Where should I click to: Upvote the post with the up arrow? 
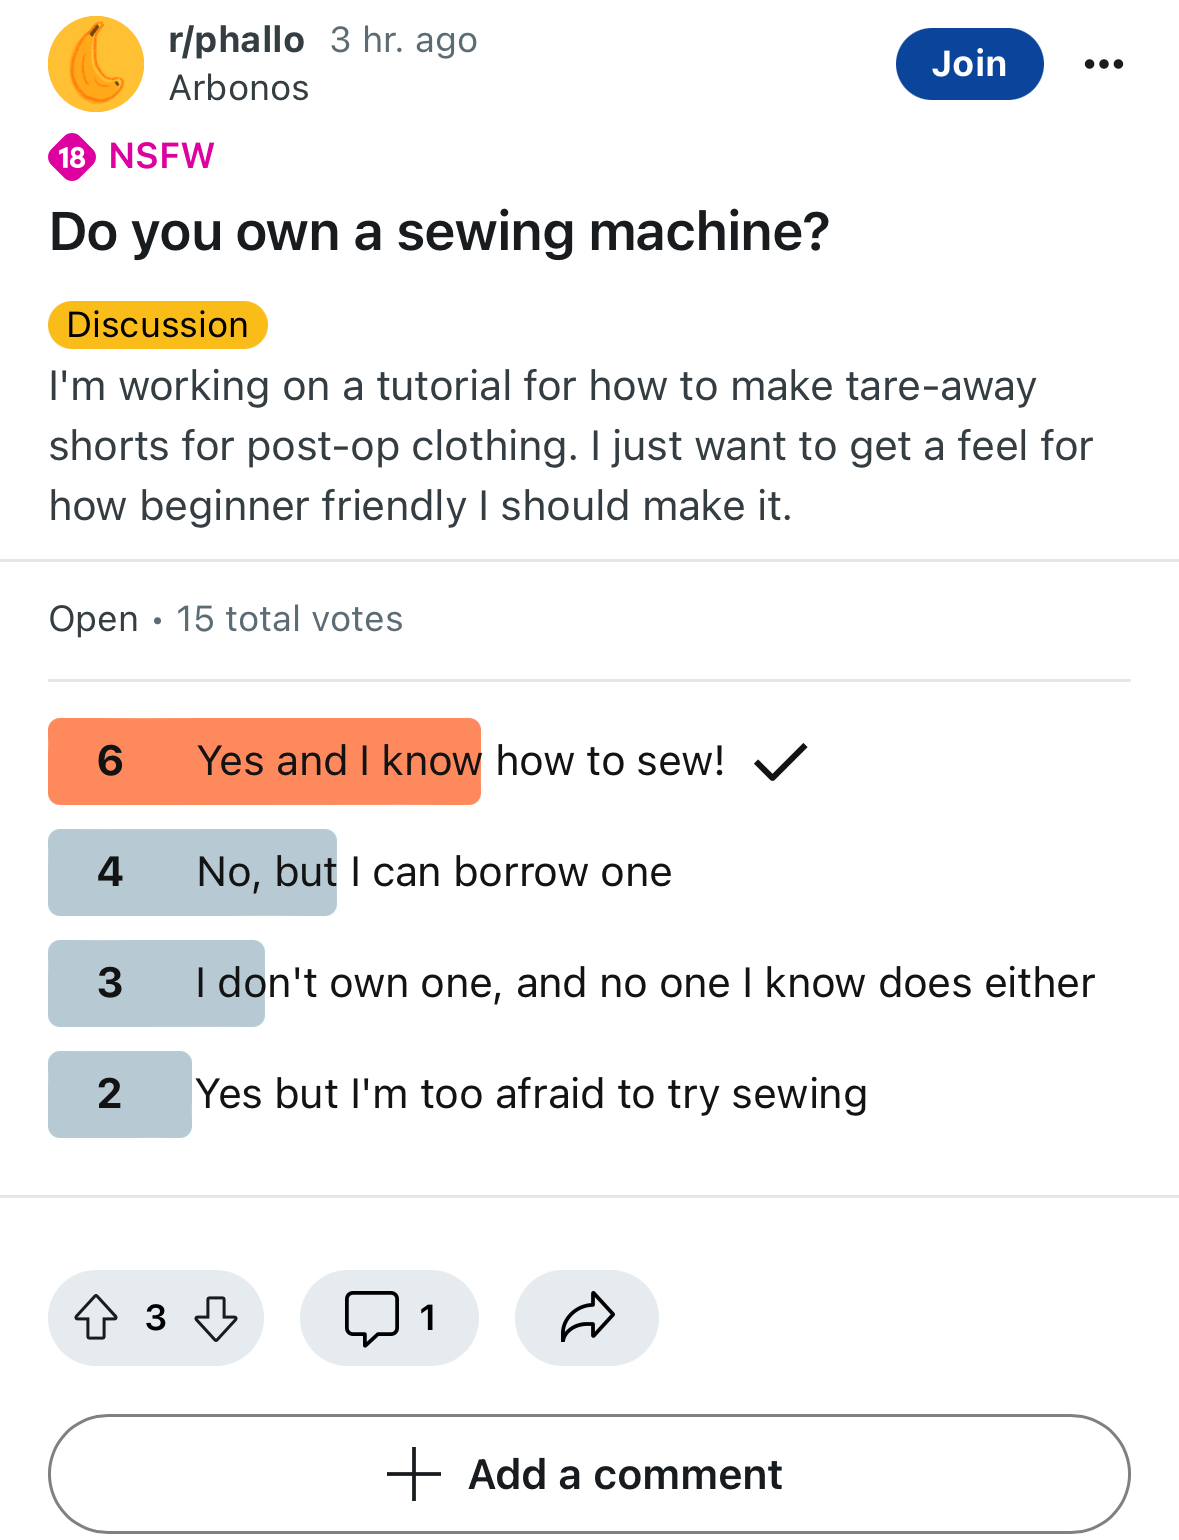point(96,1317)
